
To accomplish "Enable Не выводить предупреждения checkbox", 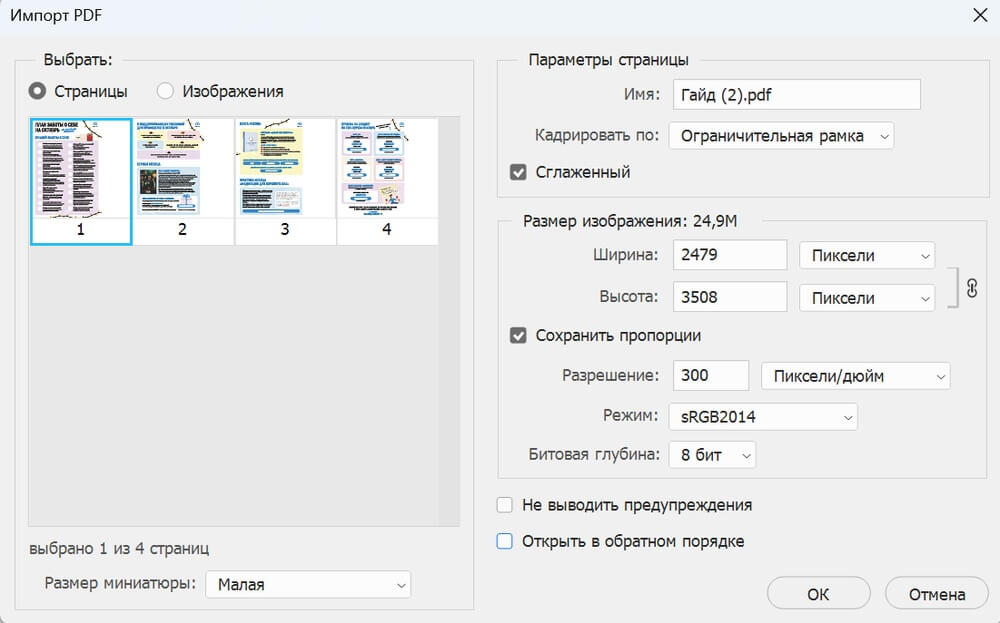I will 505,505.
